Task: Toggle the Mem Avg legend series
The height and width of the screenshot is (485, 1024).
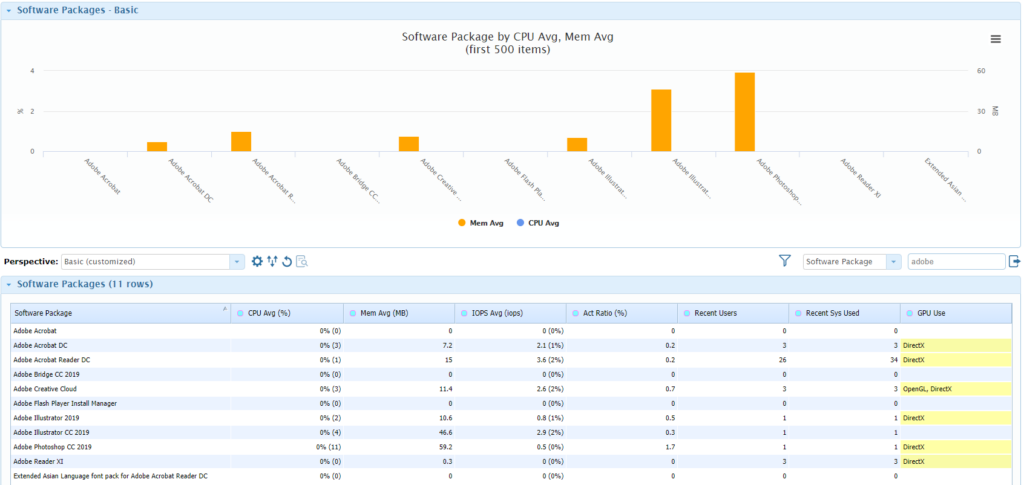Action: (x=481, y=223)
